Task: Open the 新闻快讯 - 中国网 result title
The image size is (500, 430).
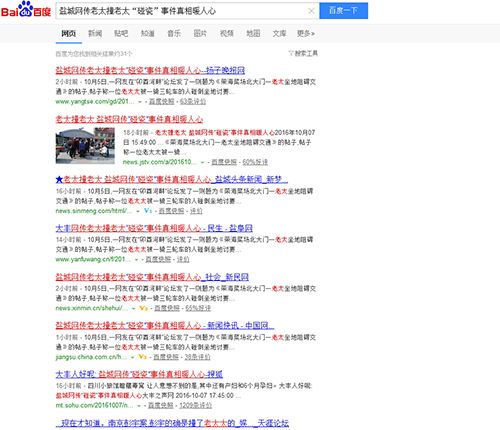Action: click(x=165, y=325)
